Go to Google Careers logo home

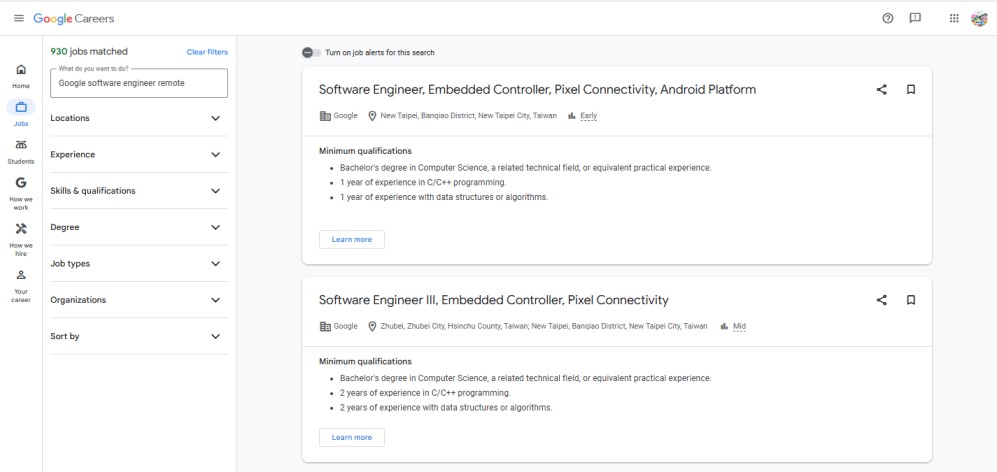coord(74,19)
